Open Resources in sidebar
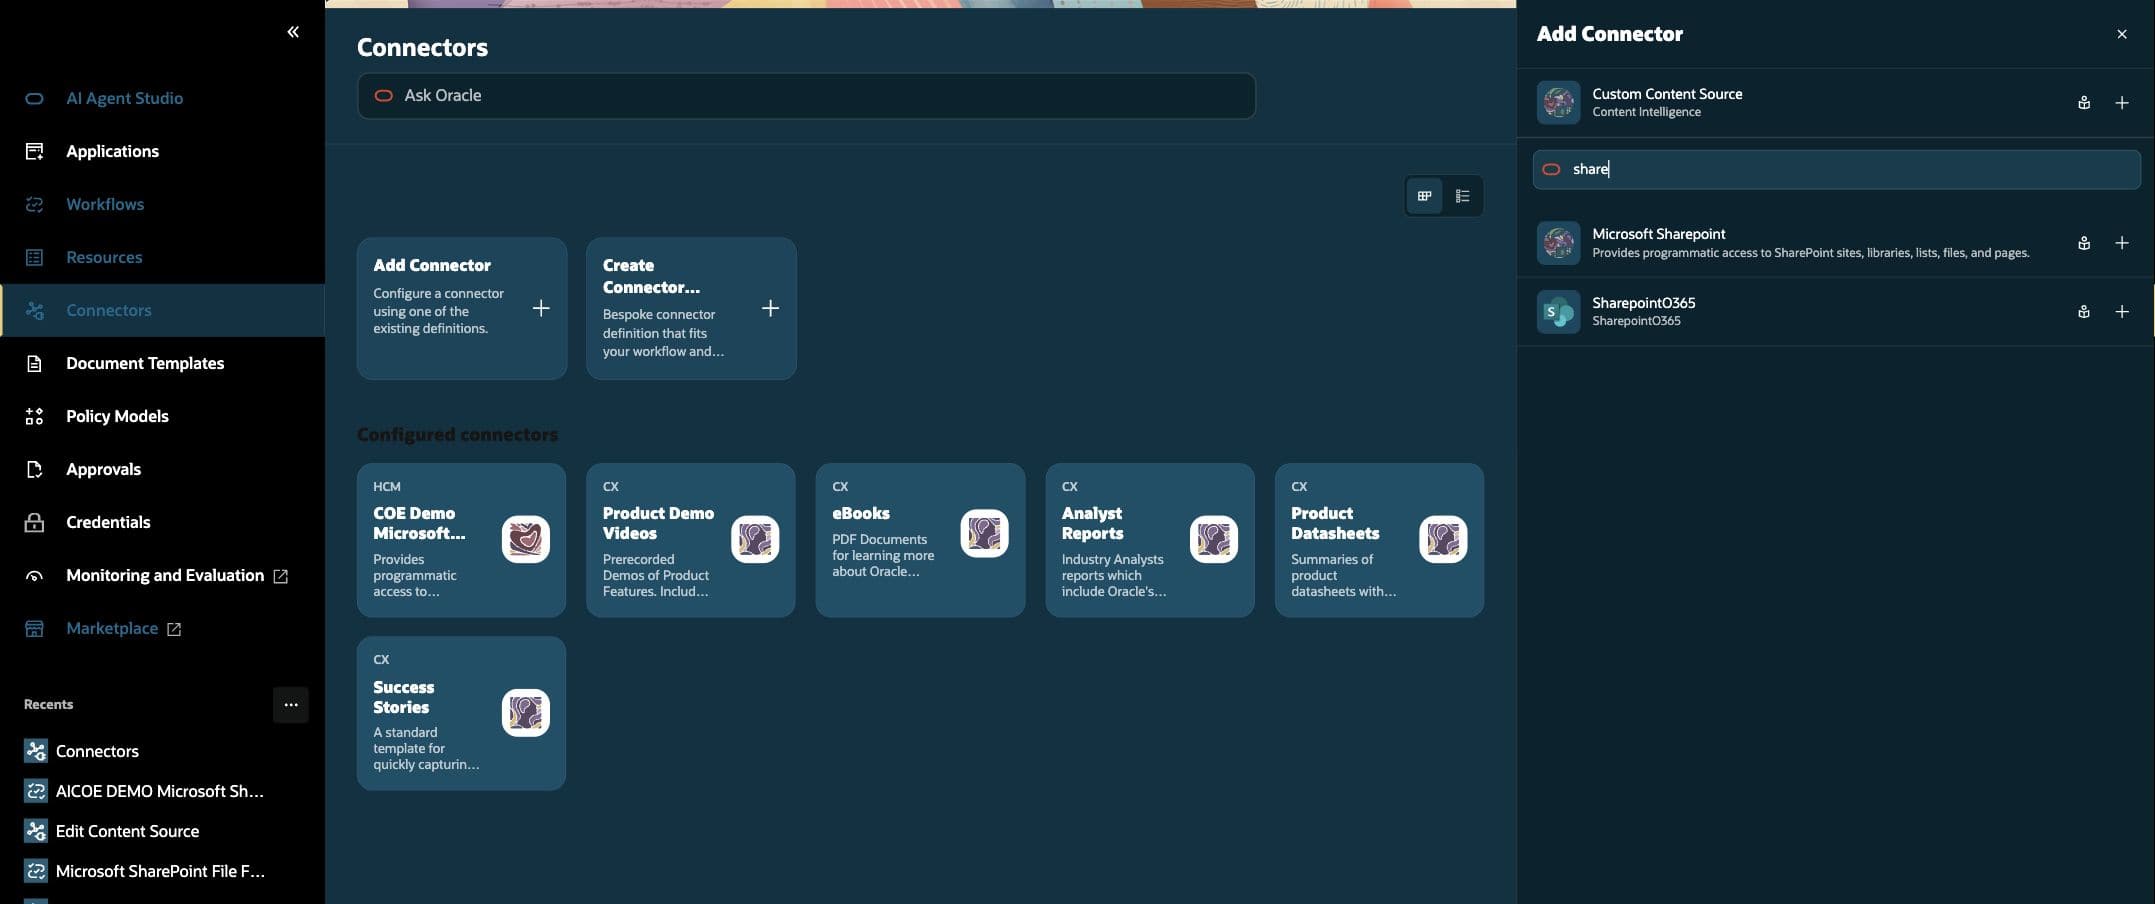This screenshot has width=2155, height=904. (x=104, y=257)
